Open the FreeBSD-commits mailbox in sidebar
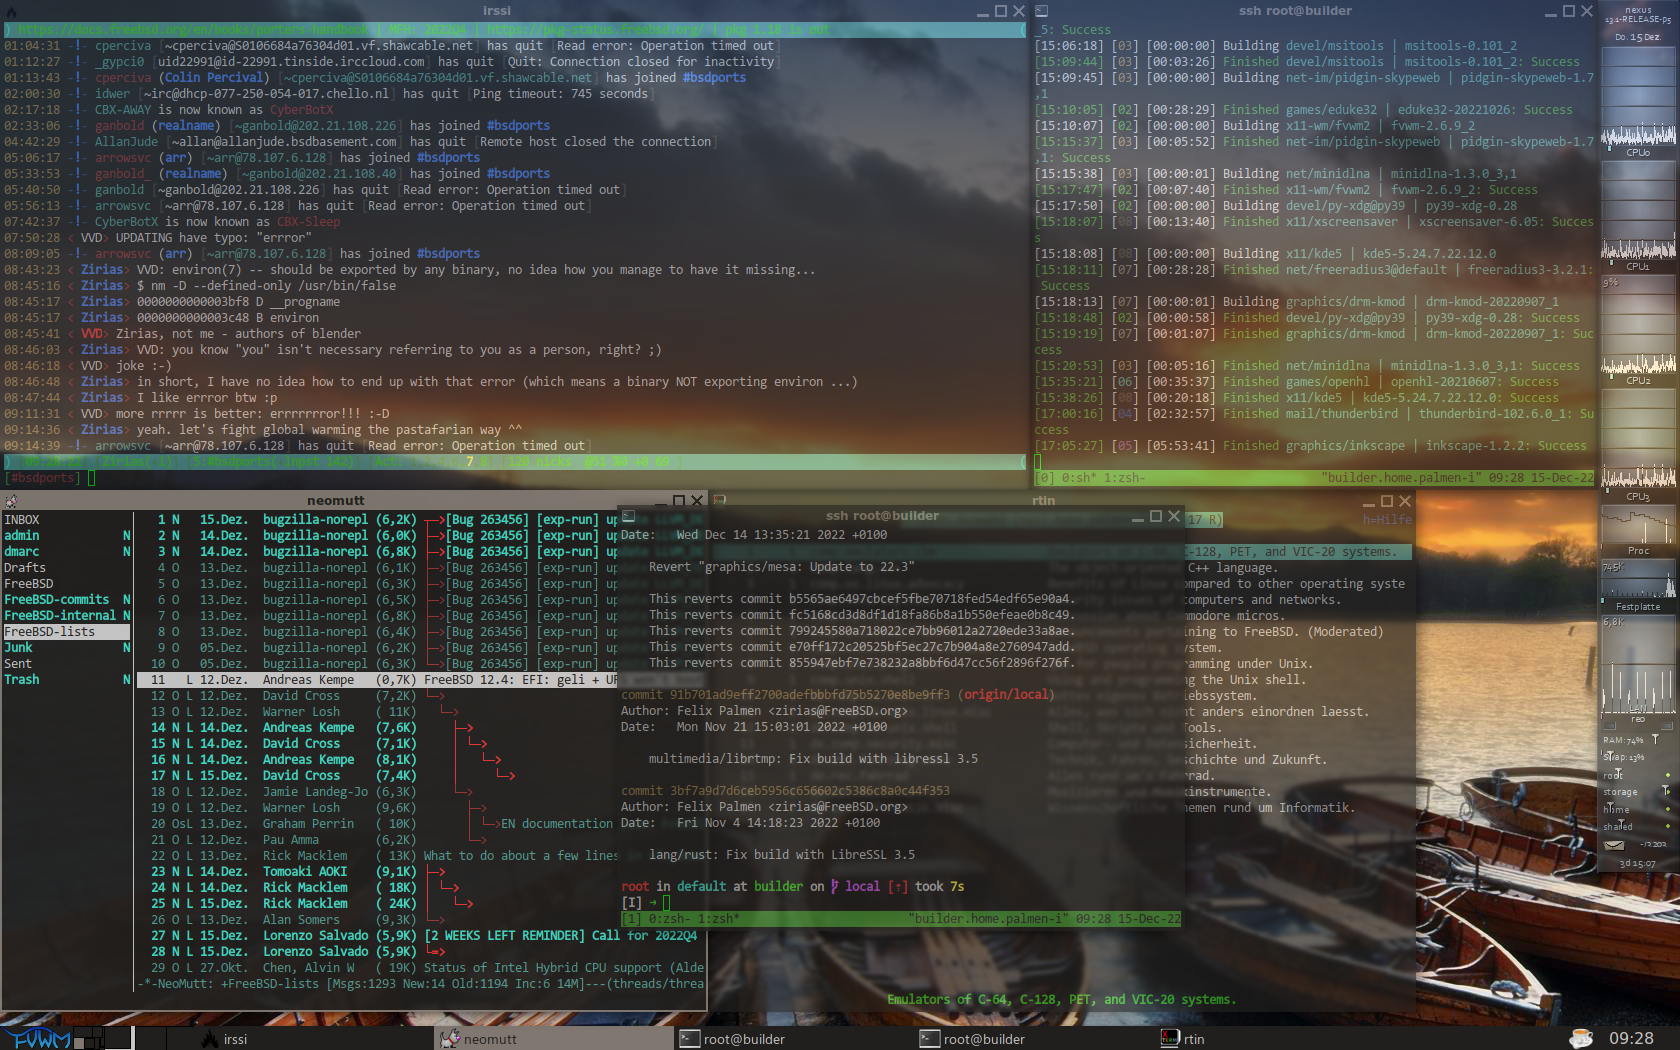The width and height of the screenshot is (1680, 1050). coord(57,600)
